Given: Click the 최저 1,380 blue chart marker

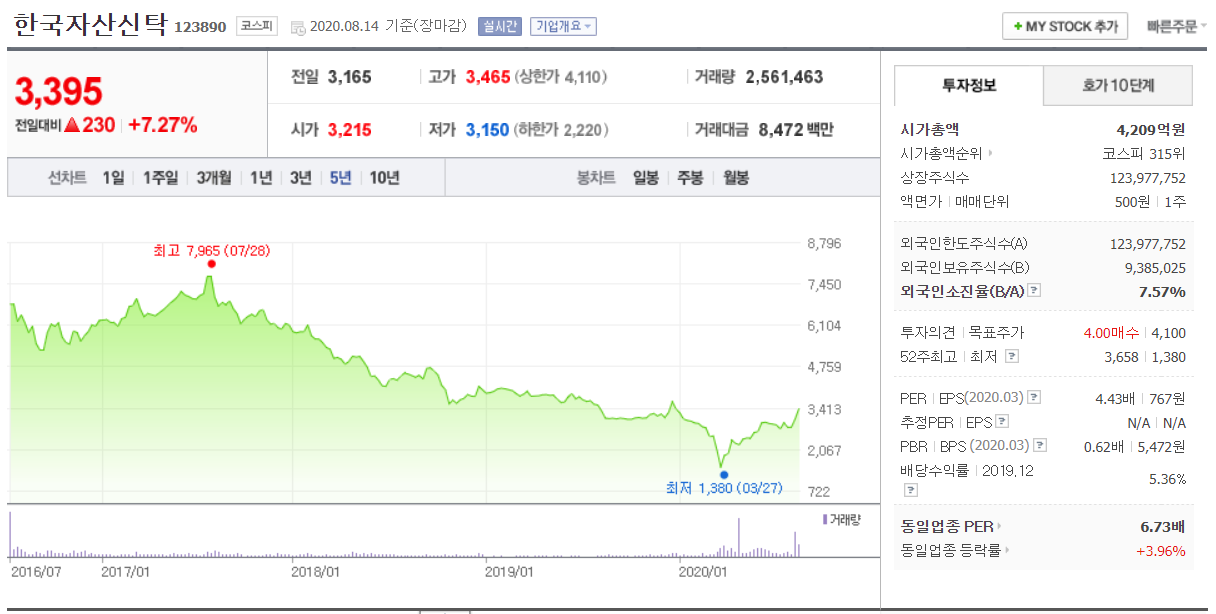Looking at the screenshot, I should (x=723, y=475).
